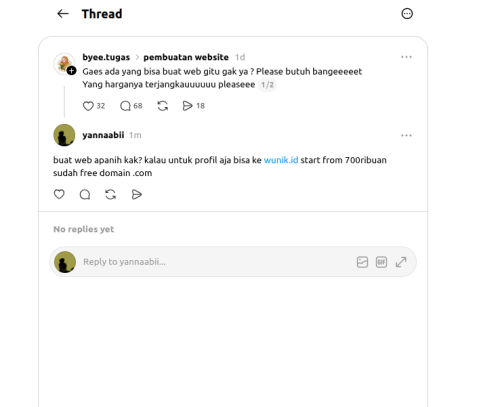This screenshot has width=500, height=407.
Task: Attach an image in the reply box
Action: pos(362,262)
